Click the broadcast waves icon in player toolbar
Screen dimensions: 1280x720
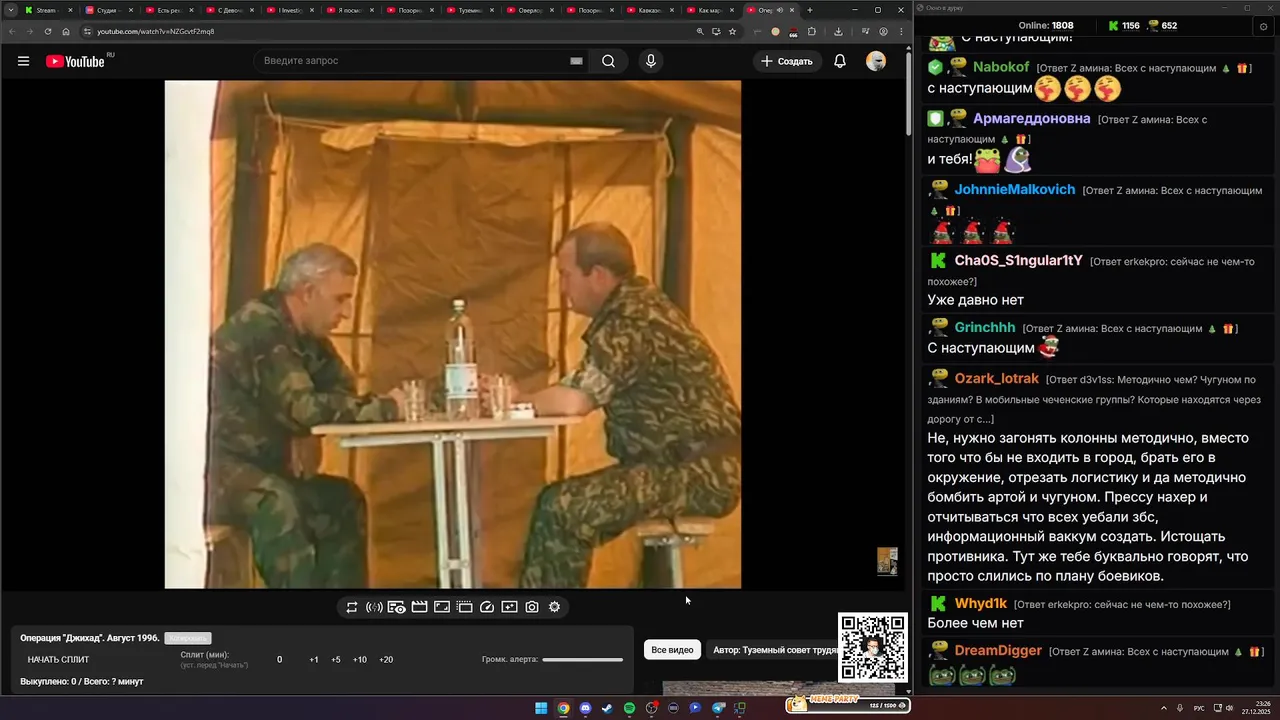point(374,607)
